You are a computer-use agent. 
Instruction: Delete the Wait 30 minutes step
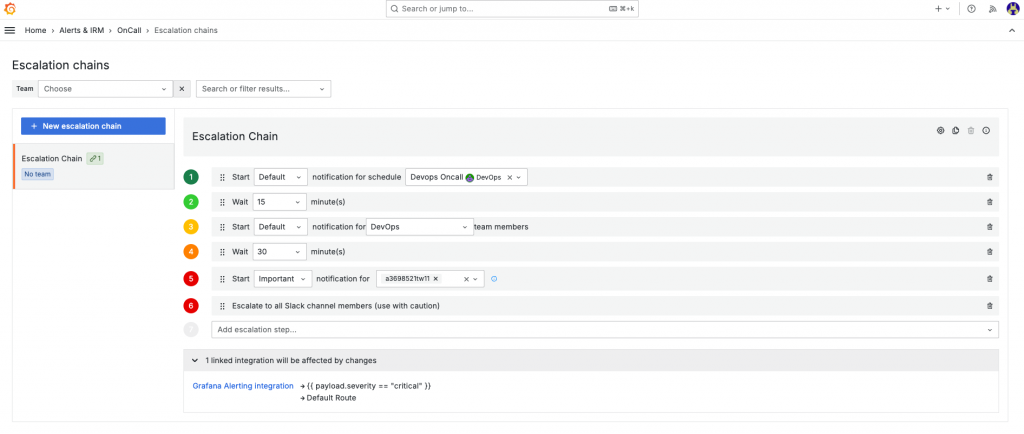(x=989, y=252)
